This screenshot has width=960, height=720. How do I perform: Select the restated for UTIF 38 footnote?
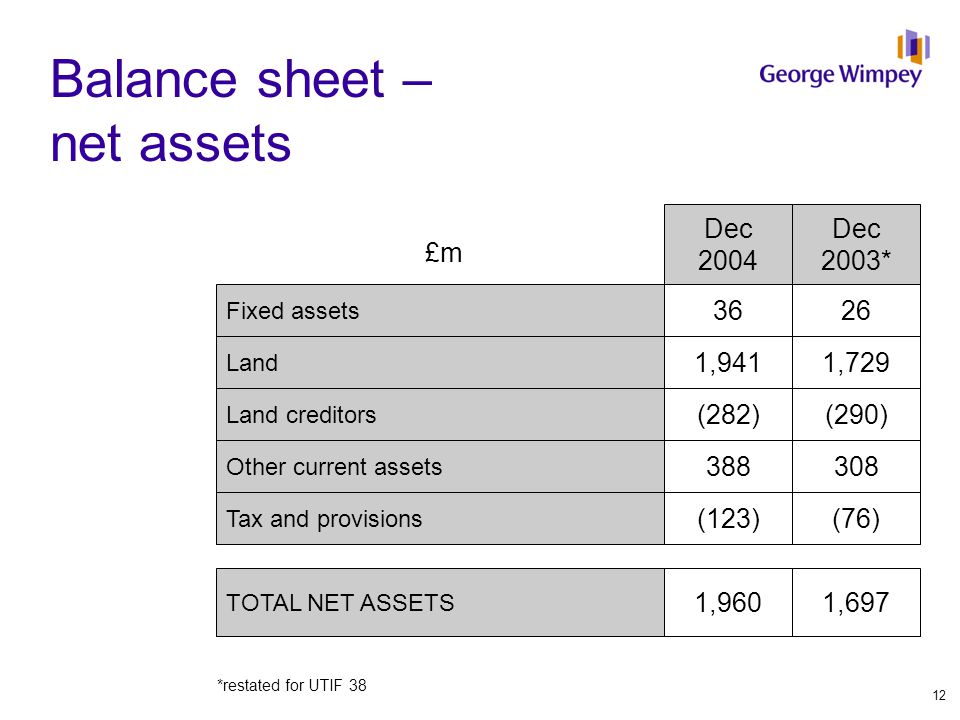(291, 685)
